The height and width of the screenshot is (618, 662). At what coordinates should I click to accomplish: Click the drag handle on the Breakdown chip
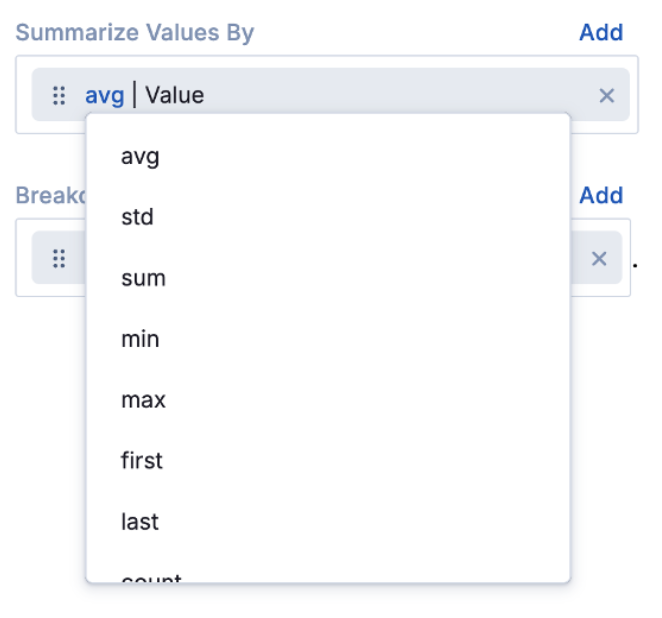tap(59, 258)
